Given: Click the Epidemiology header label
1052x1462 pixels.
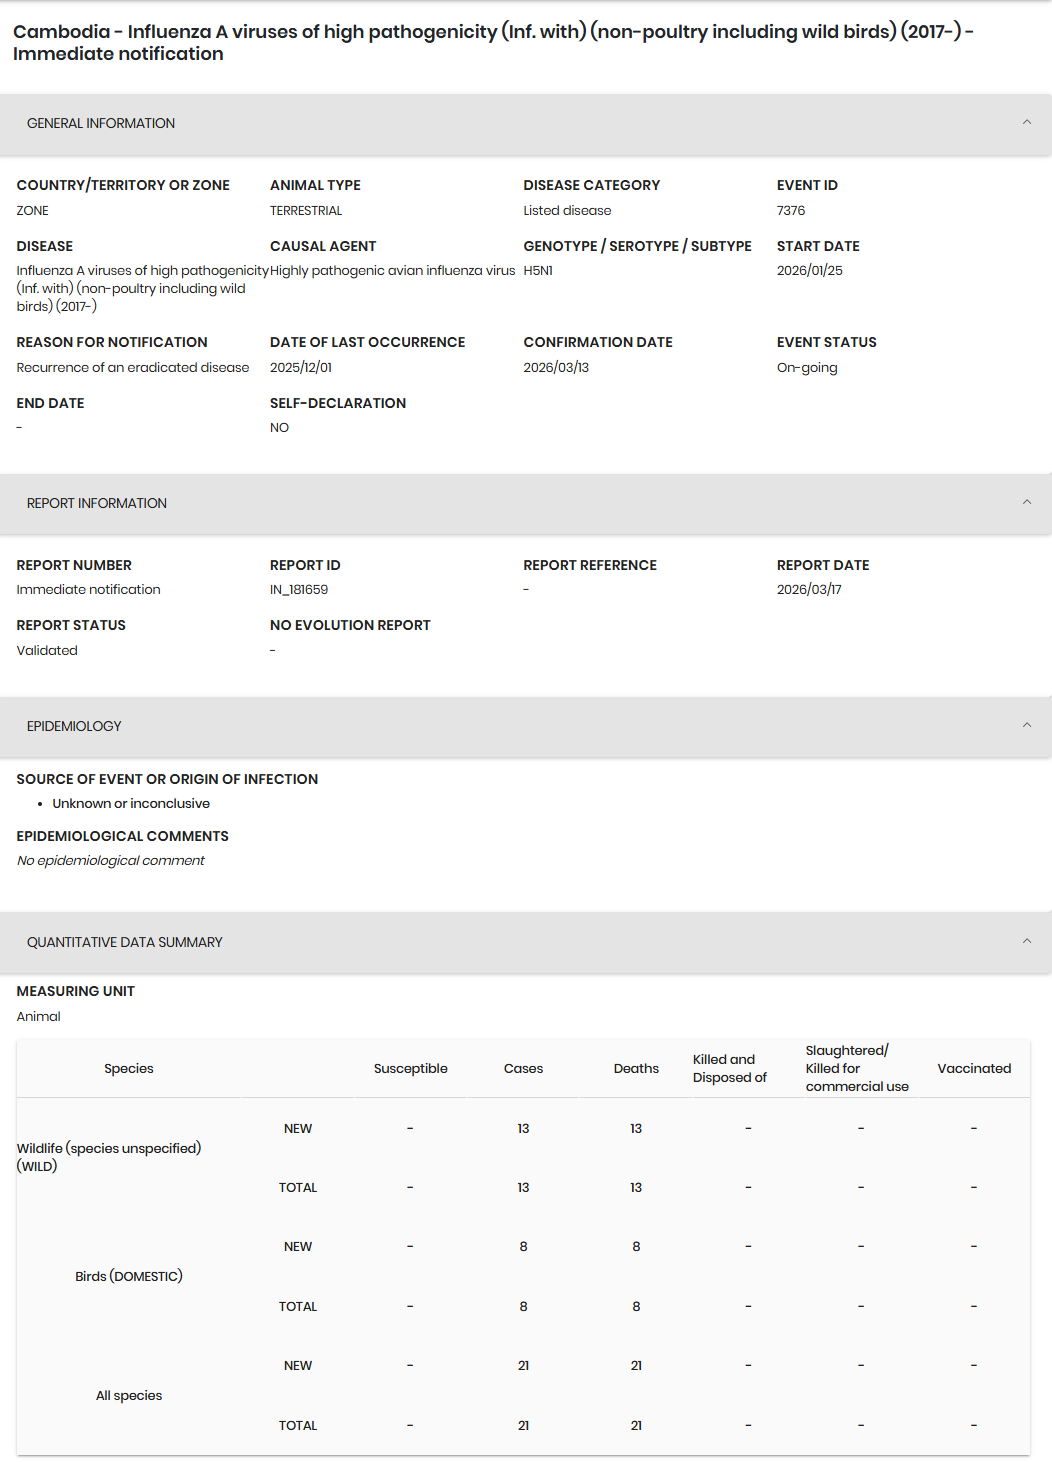Looking at the screenshot, I should click(x=74, y=726).
